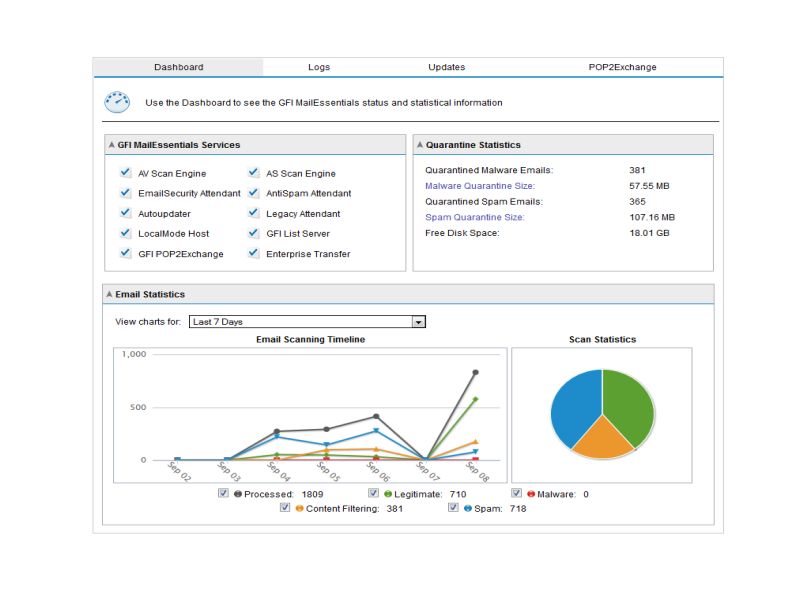Click the Sep 07 axis label
Screen dimensions: 800x600
pos(428,471)
